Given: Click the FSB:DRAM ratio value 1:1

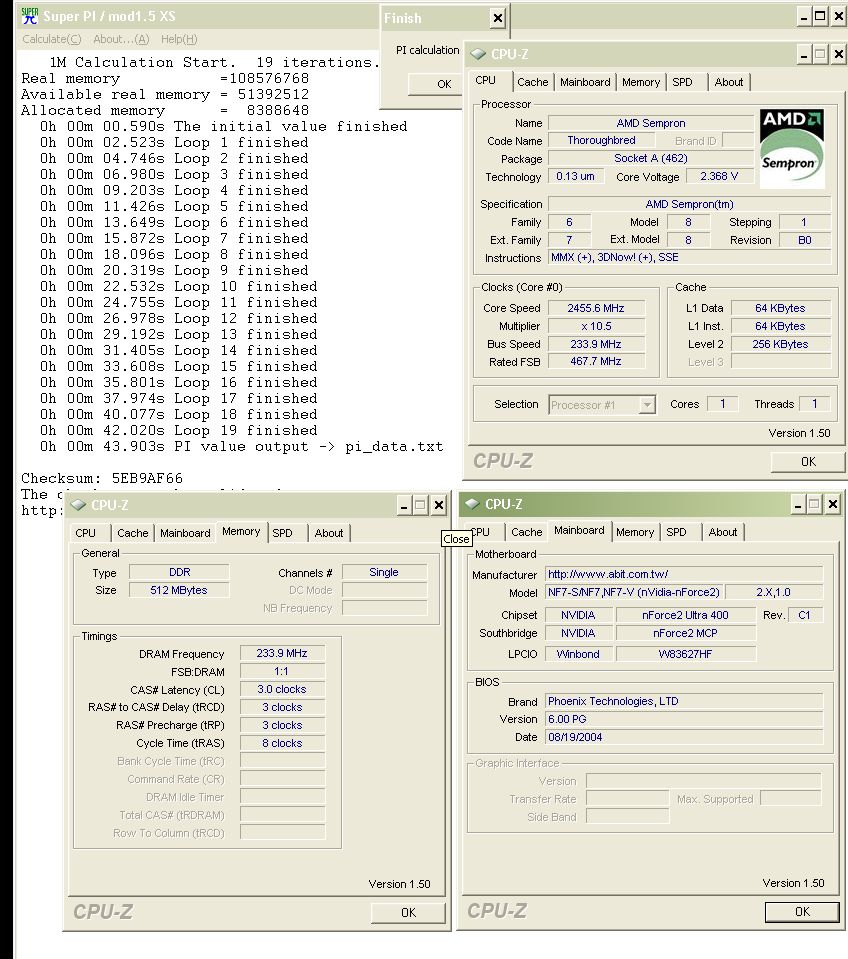Looking at the screenshot, I should pos(282,672).
